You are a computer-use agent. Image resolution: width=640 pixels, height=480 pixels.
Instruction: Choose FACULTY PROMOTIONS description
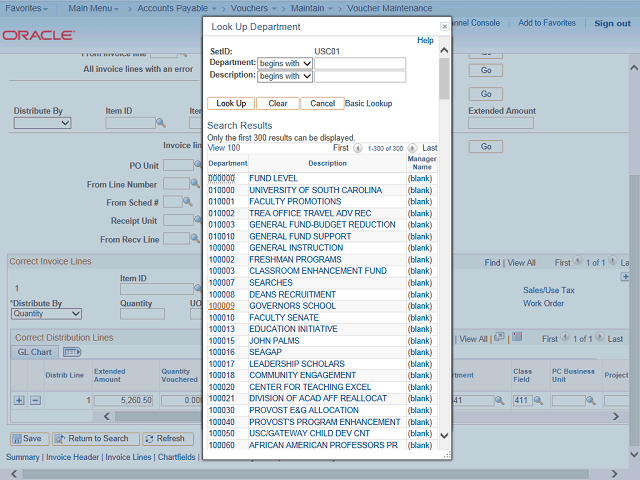click(295, 202)
